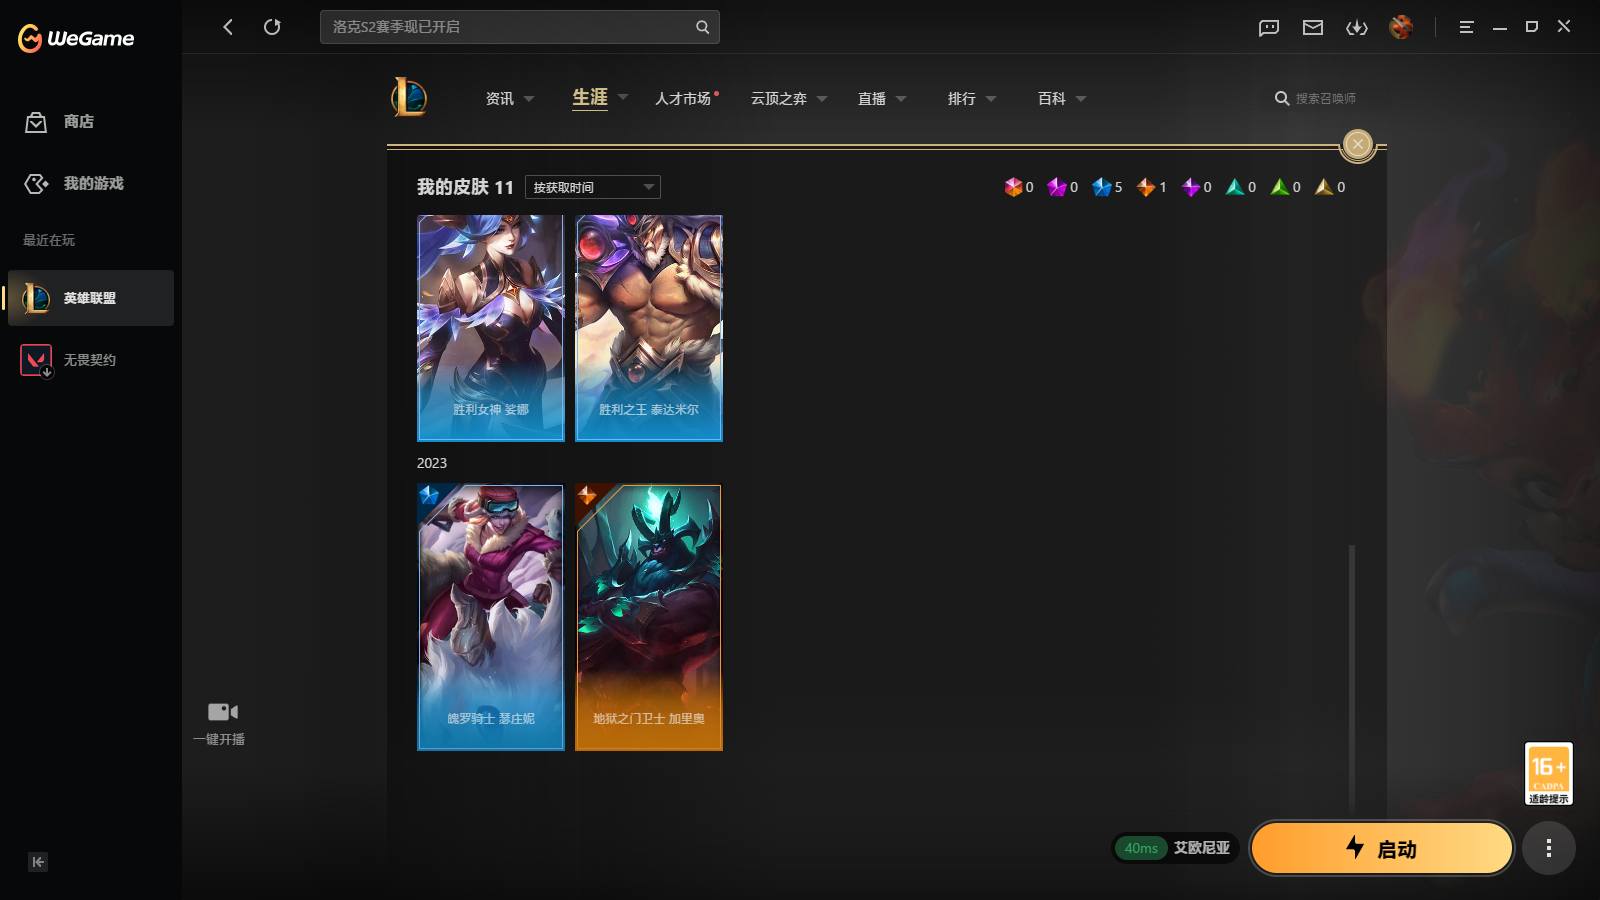Expand the 直播 dropdown
Viewport: 1600px width, 900px height.
901,99
